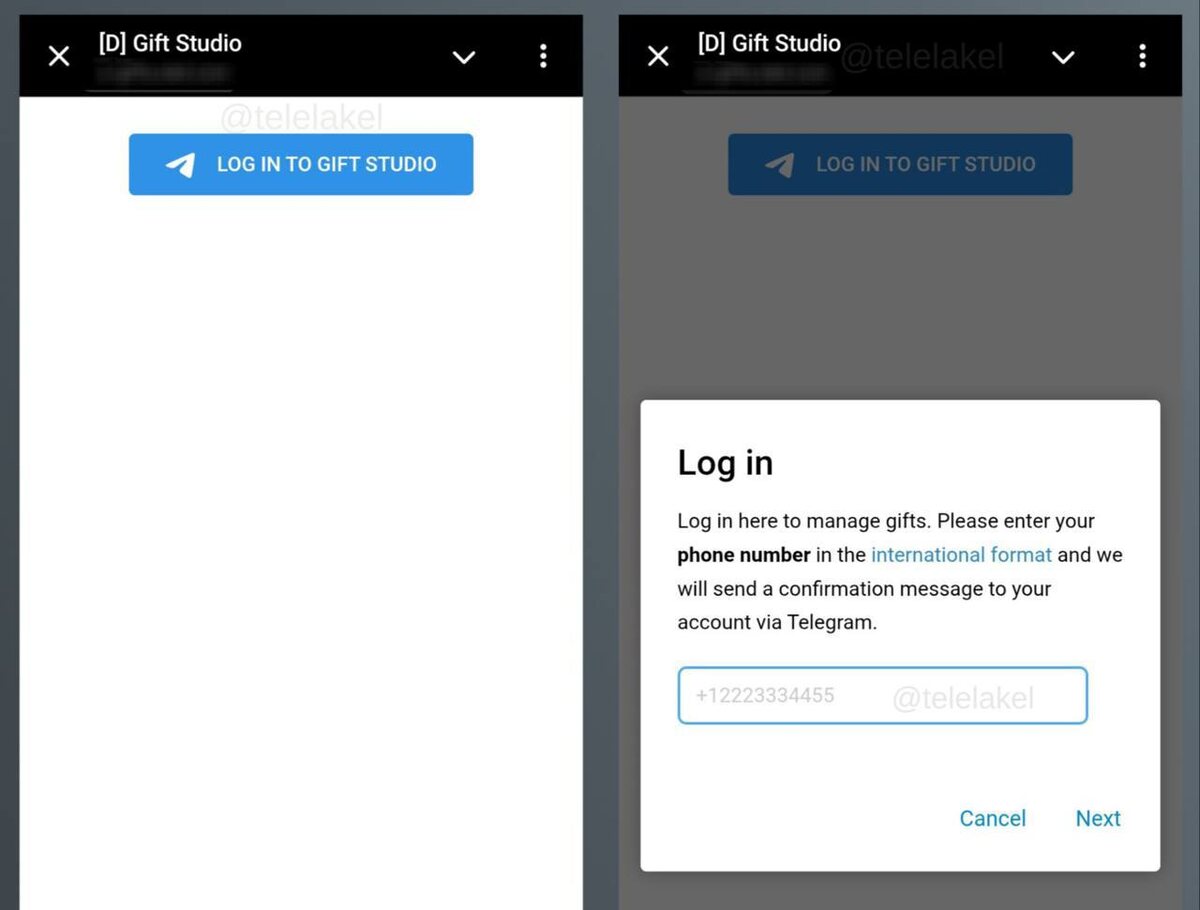Image resolution: width=1200 pixels, height=910 pixels.
Task: Focus the phone number input field
Action: coord(882,696)
